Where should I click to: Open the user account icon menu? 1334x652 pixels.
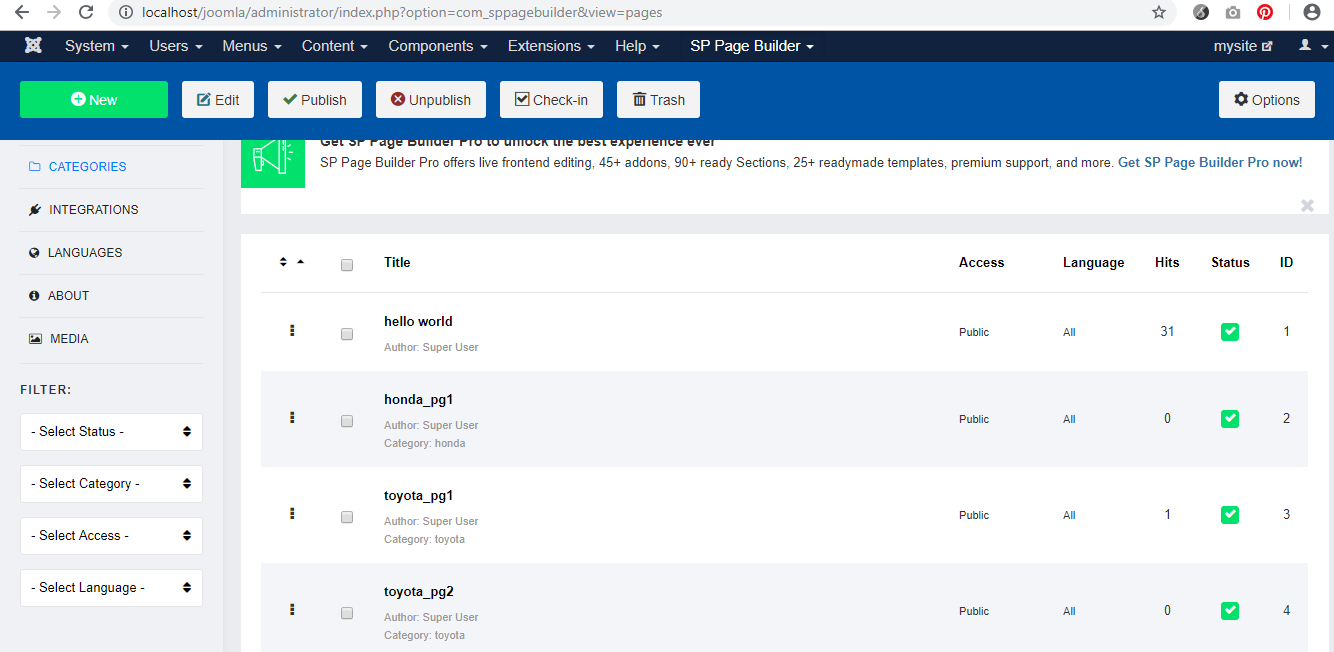tap(1309, 46)
